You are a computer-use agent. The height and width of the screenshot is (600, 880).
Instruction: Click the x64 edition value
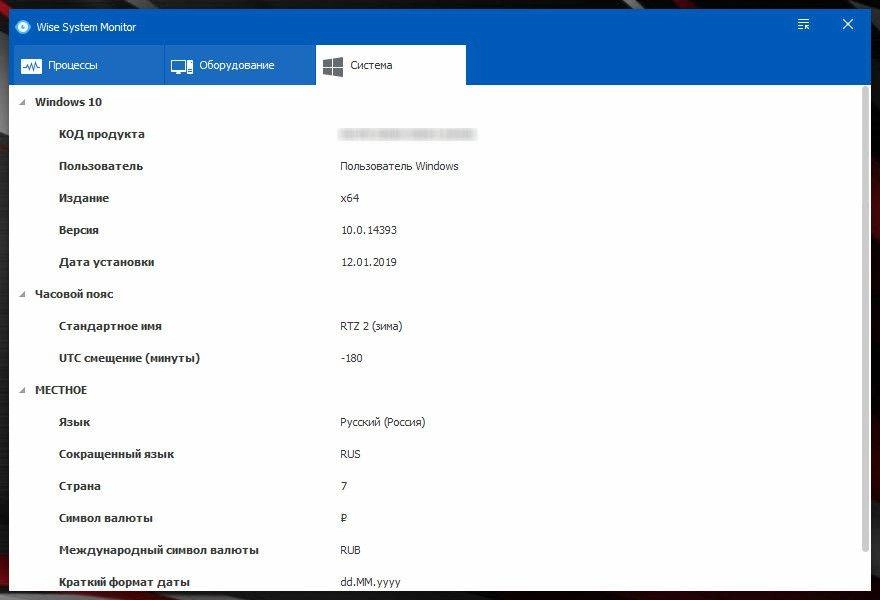[x=350, y=198]
